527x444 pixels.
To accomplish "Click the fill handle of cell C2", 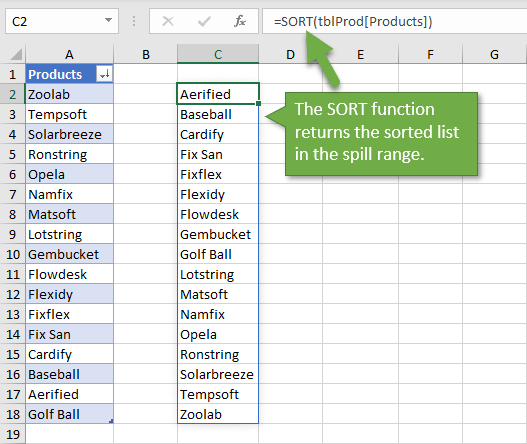I will pyautogui.click(x=258, y=104).
